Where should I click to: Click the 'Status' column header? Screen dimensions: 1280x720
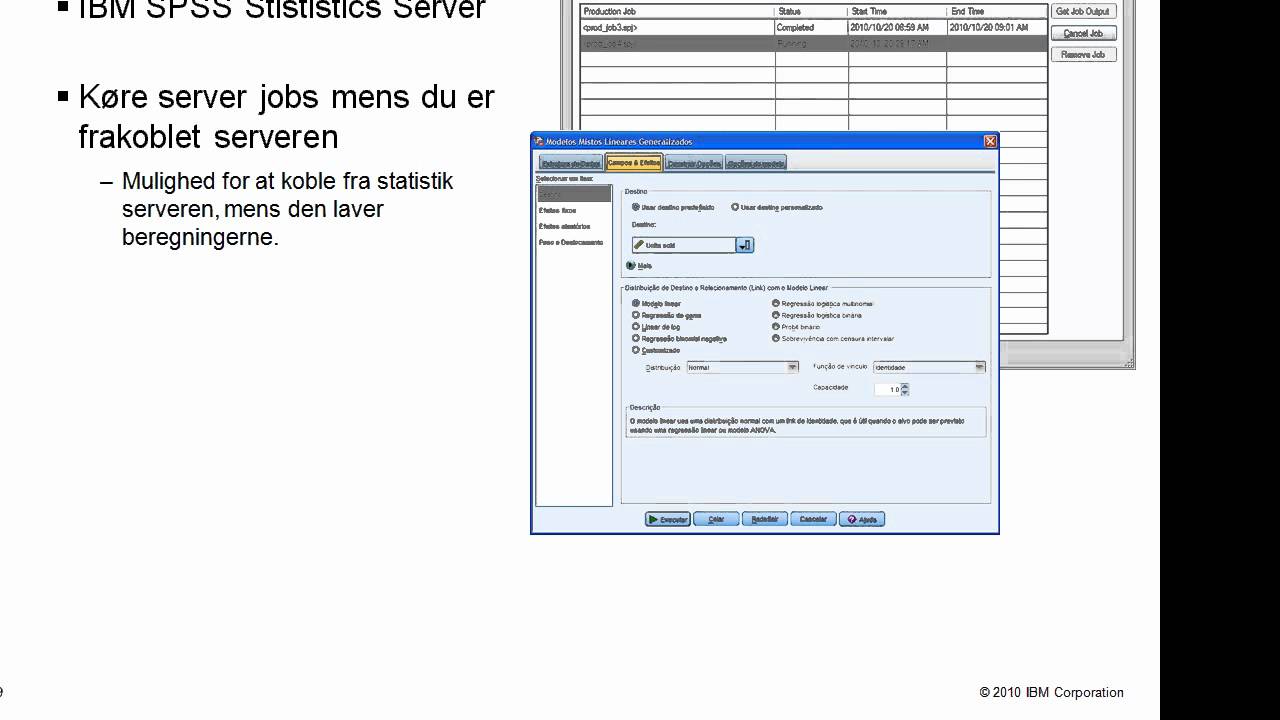click(x=811, y=12)
